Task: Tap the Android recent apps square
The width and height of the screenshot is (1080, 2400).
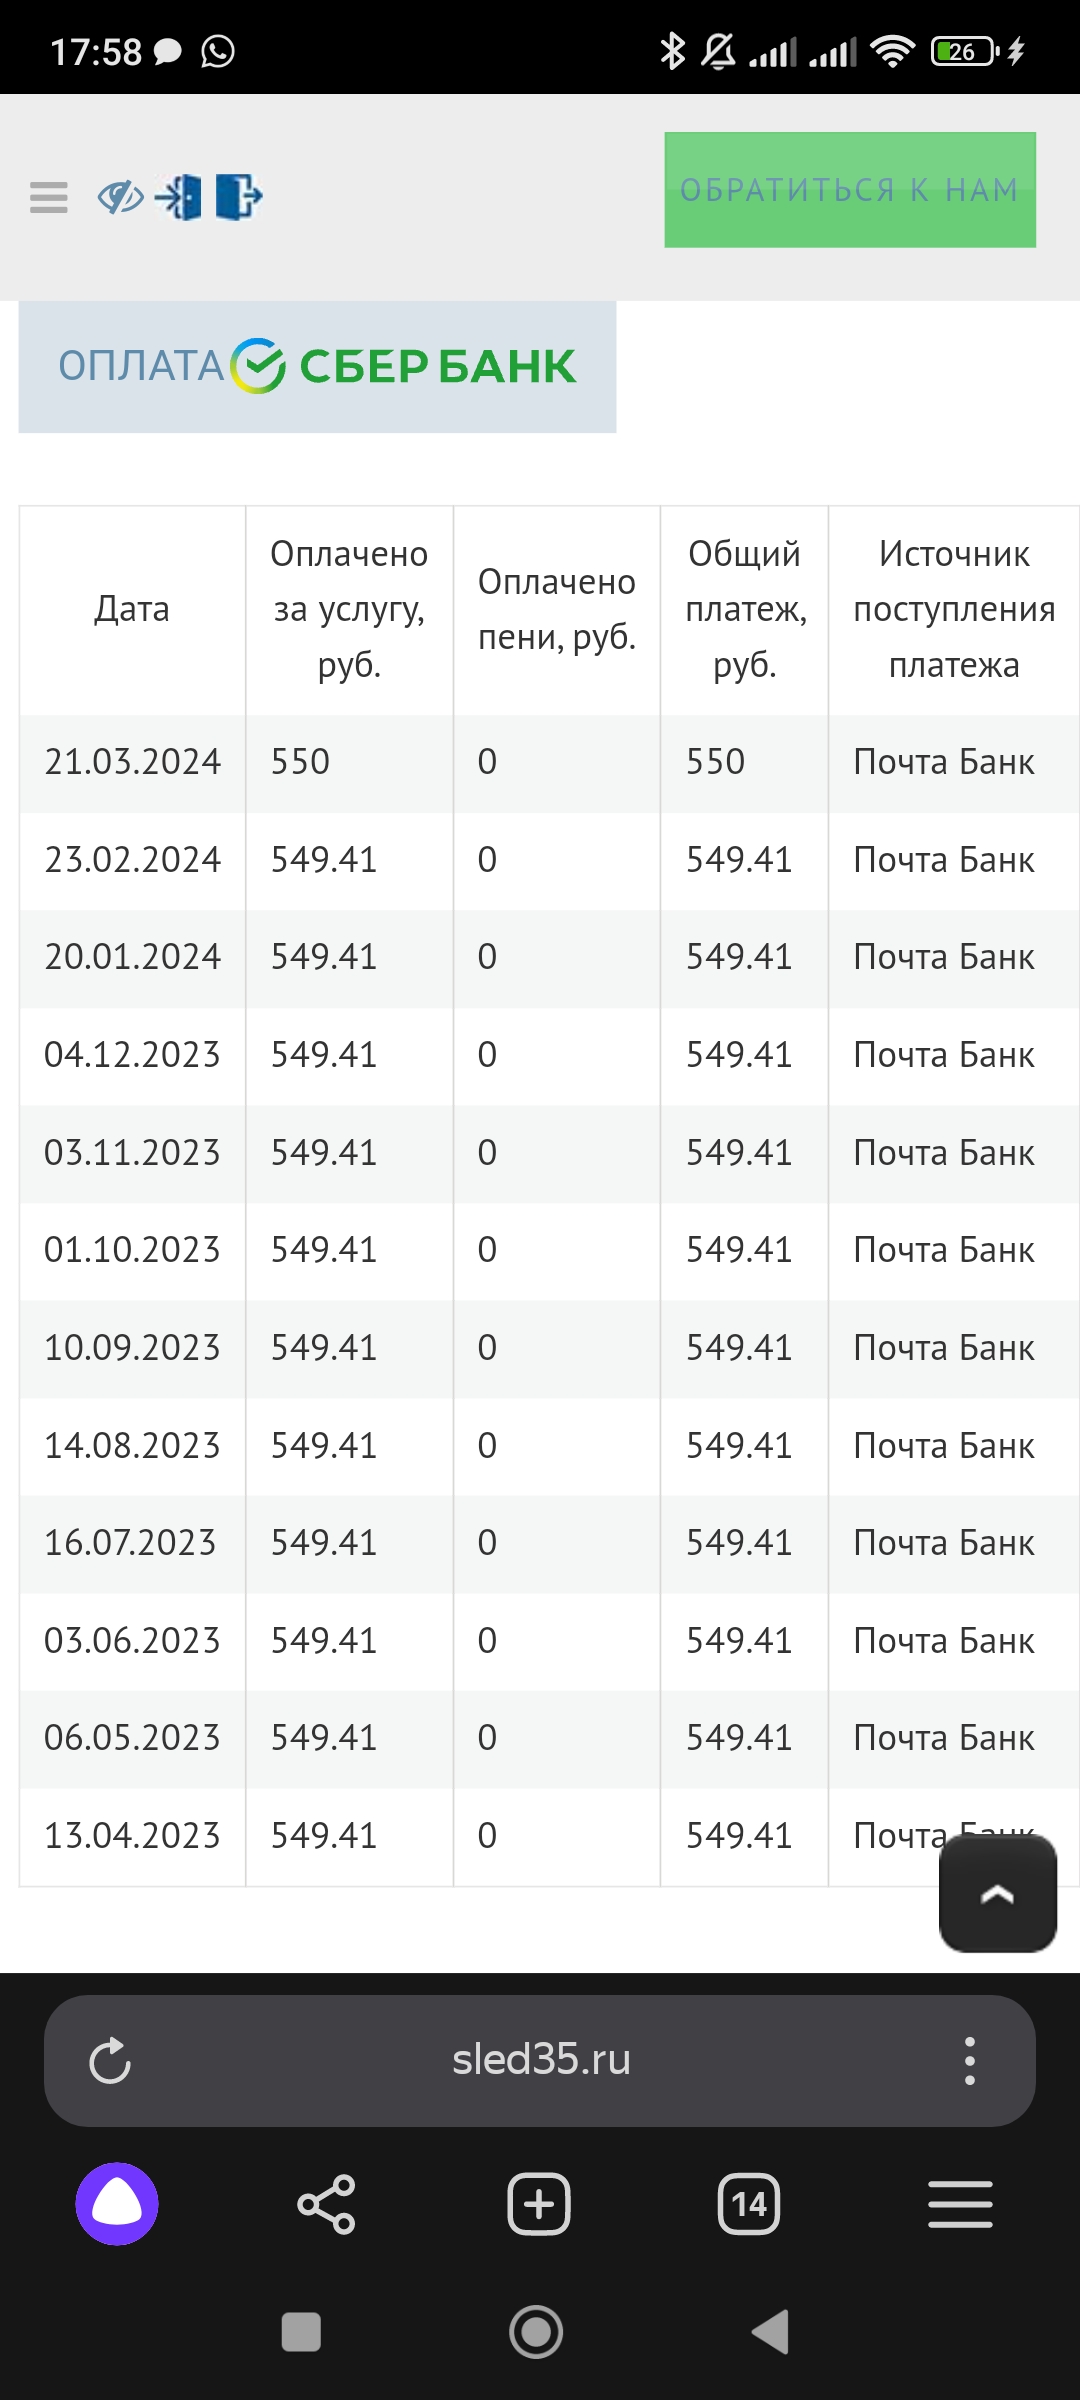Action: (x=301, y=2332)
